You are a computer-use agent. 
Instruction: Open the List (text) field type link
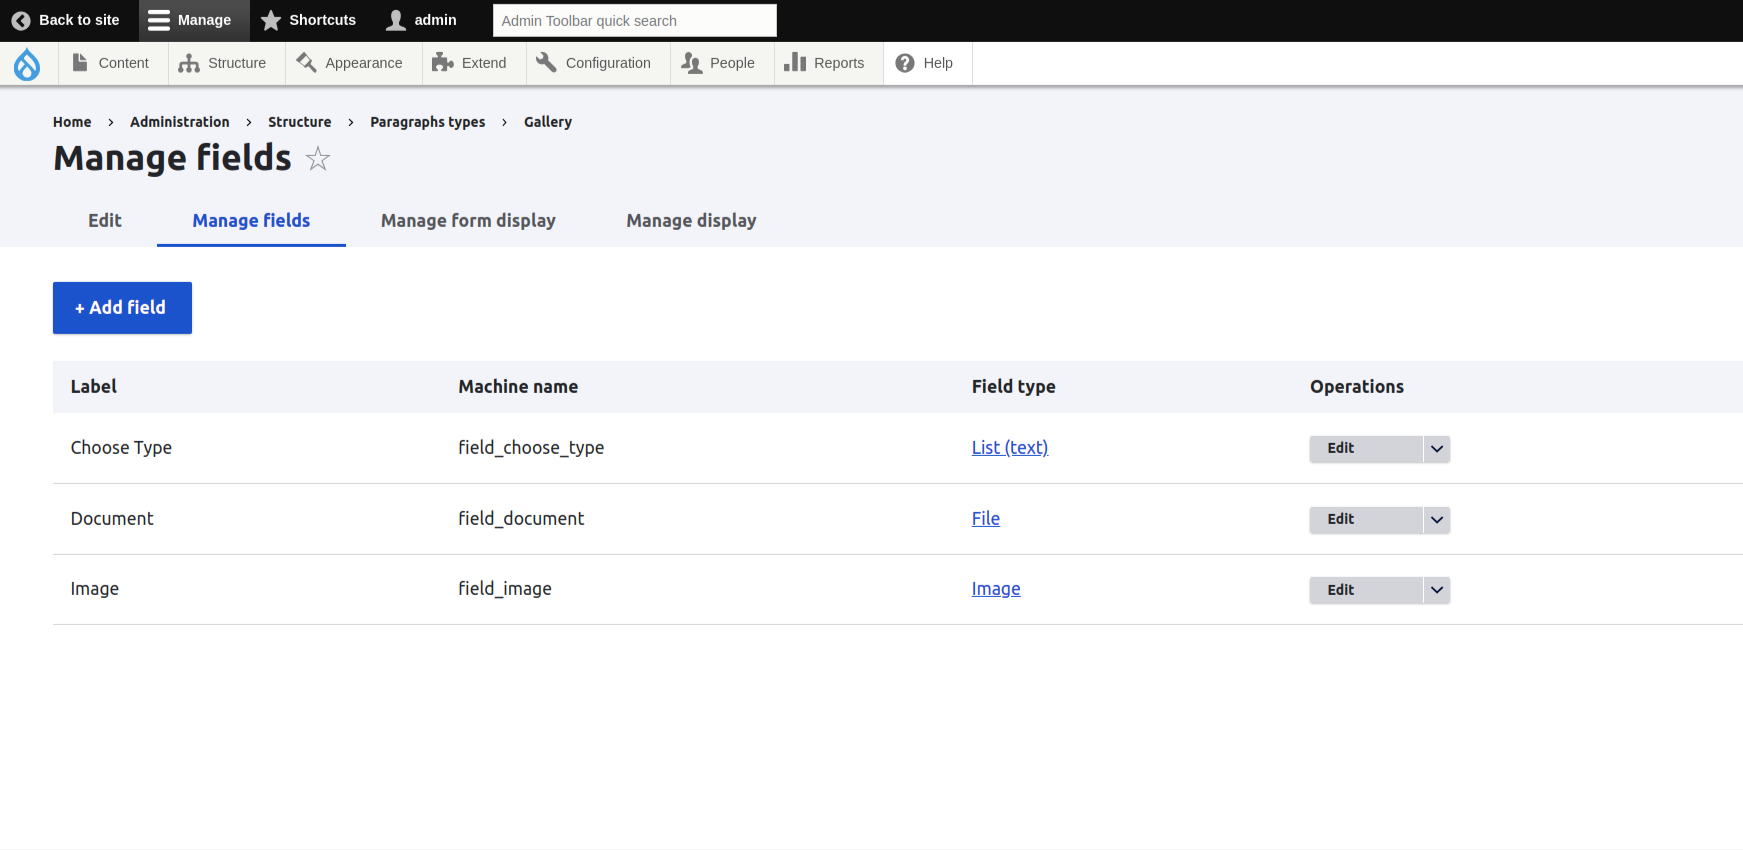pyautogui.click(x=1010, y=448)
